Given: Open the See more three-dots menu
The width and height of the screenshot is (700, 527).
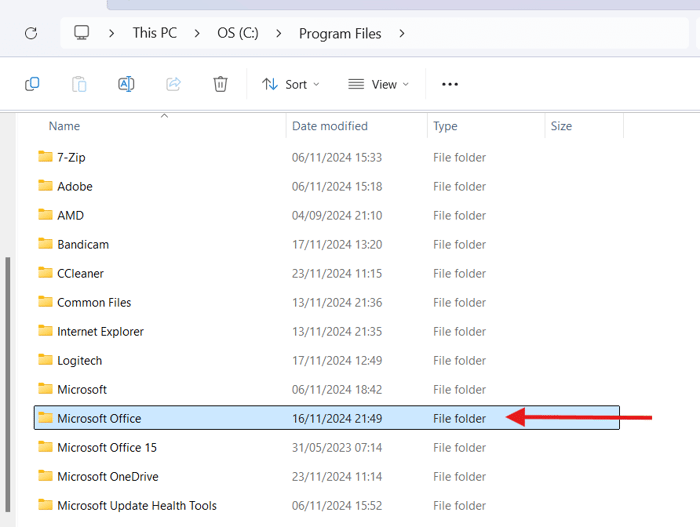Looking at the screenshot, I should (450, 84).
